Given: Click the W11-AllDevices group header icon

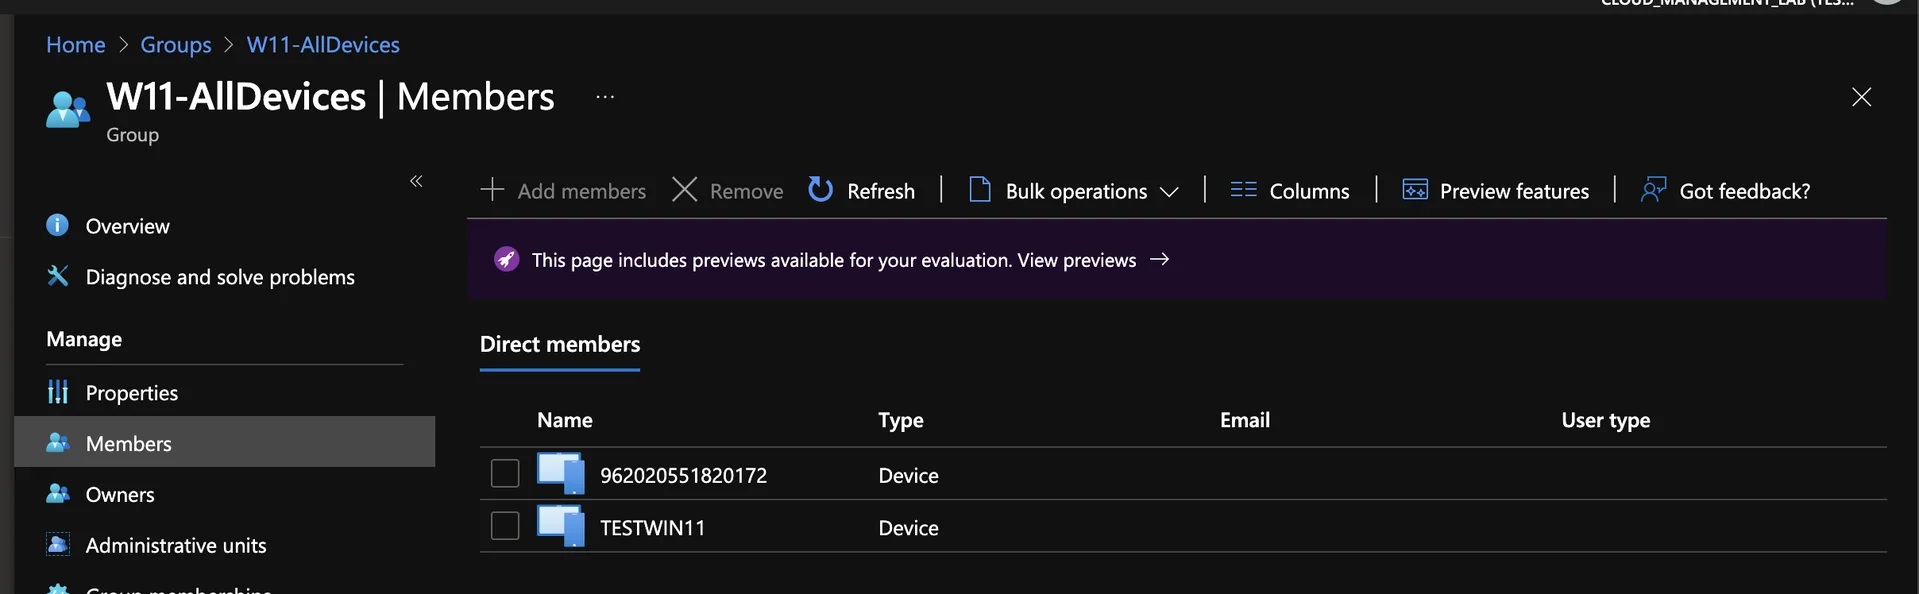Looking at the screenshot, I should tap(68, 109).
